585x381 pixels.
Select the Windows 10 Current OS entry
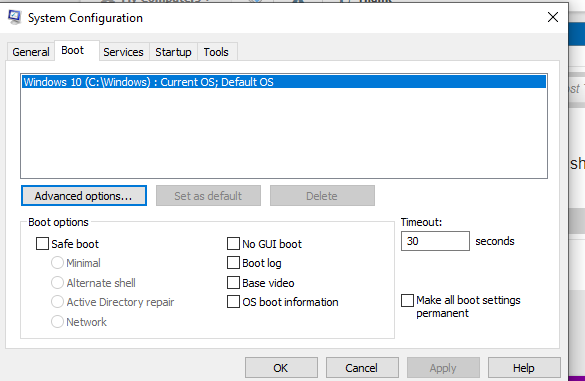(284, 82)
